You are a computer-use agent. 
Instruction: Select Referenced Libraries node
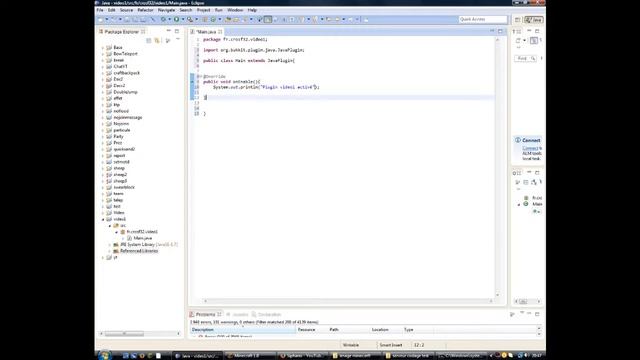(x=139, y=251)
